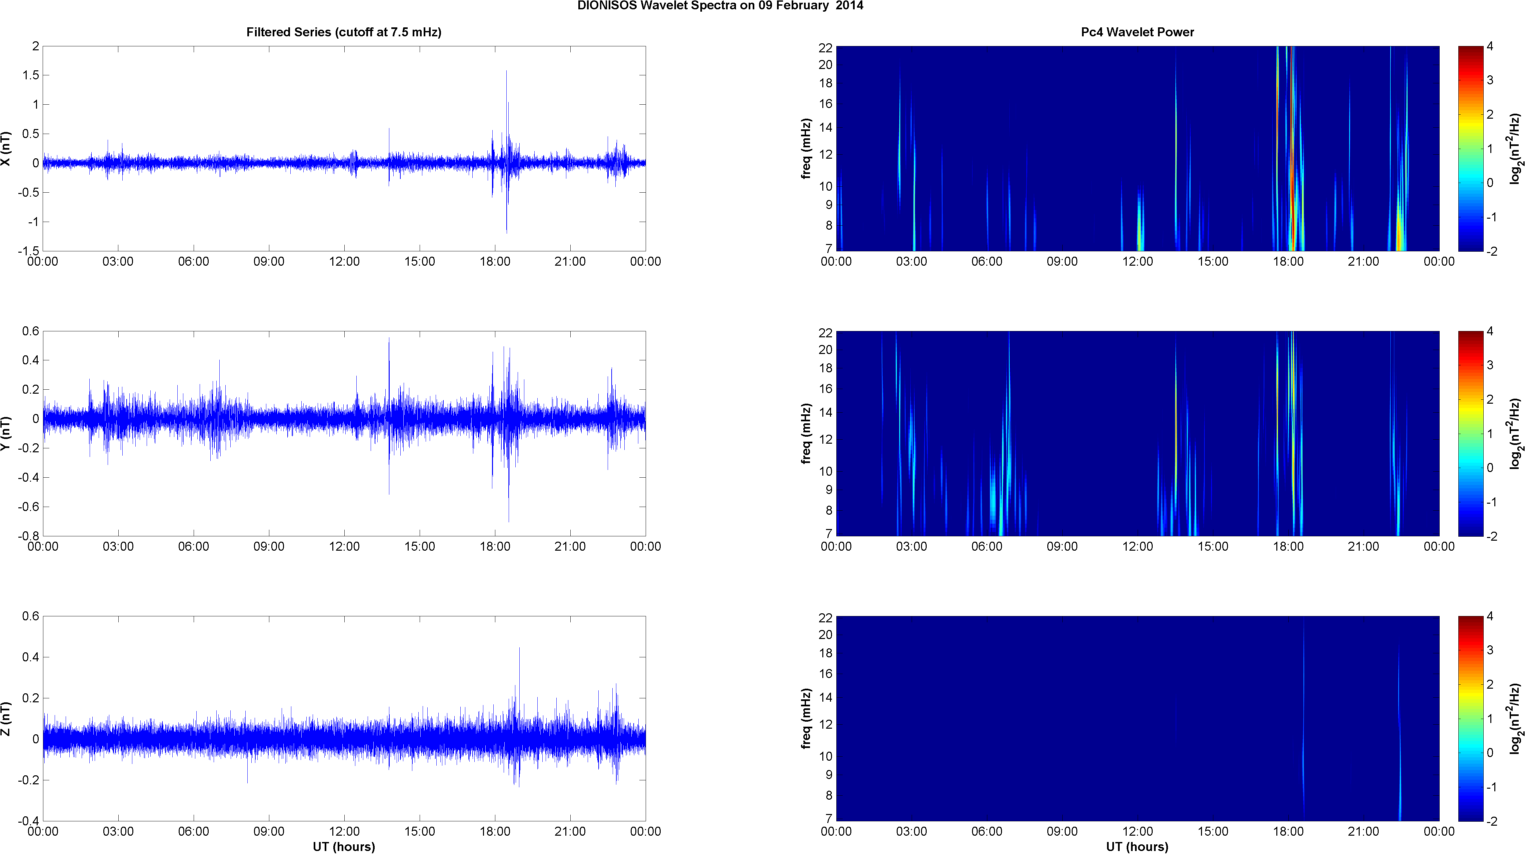Click the 'Filtered Series (cutoff at 7.5 mHz)' heading
1525x854 pixels.
pyautogui.click(x=344, y=32)
